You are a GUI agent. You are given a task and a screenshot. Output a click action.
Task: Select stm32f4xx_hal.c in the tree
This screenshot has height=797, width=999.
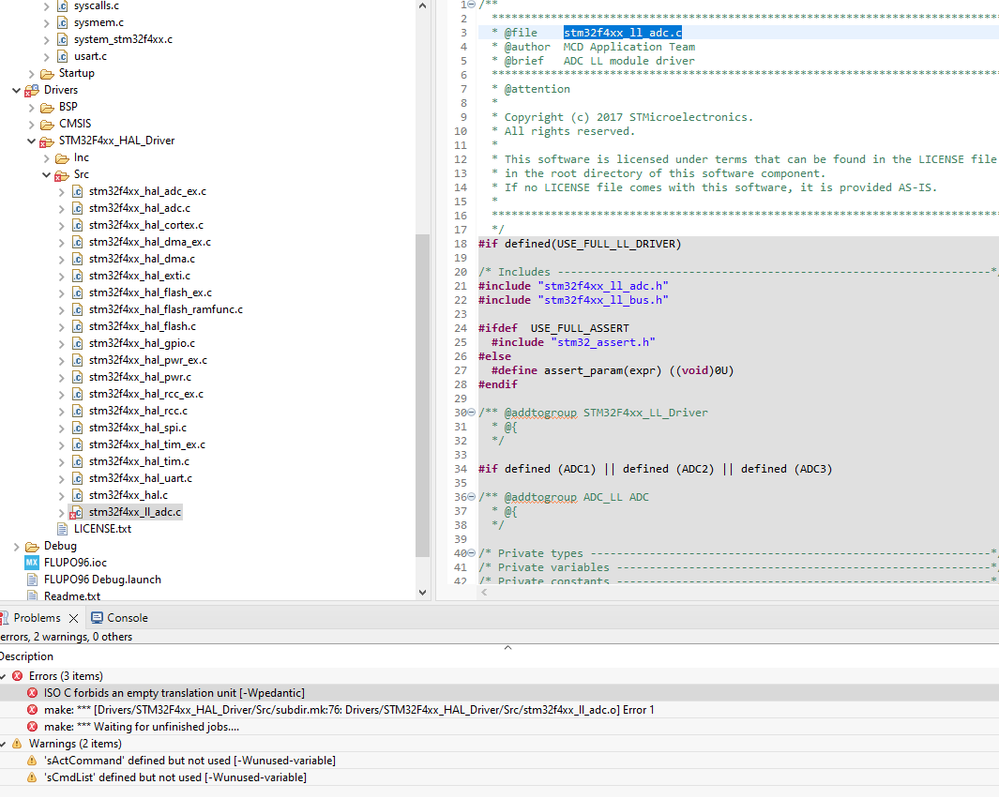[x=128, y=495]
